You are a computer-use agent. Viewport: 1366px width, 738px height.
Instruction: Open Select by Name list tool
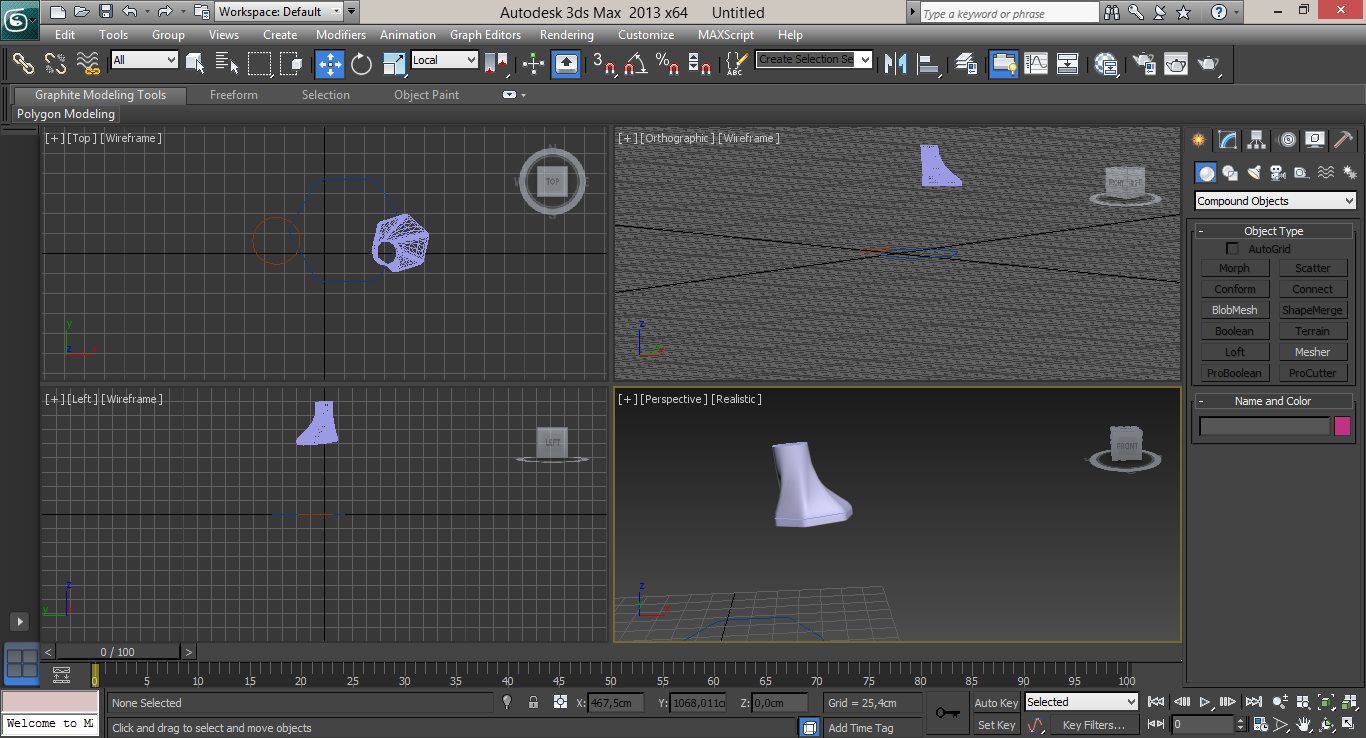click(227, 63)
